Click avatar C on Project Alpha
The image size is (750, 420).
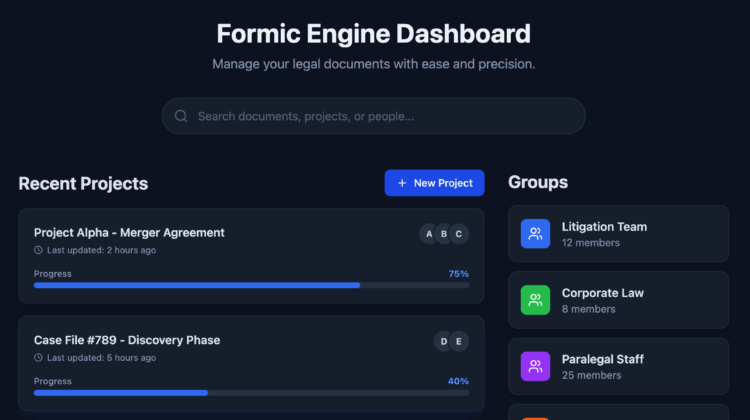tap(459, 234)
